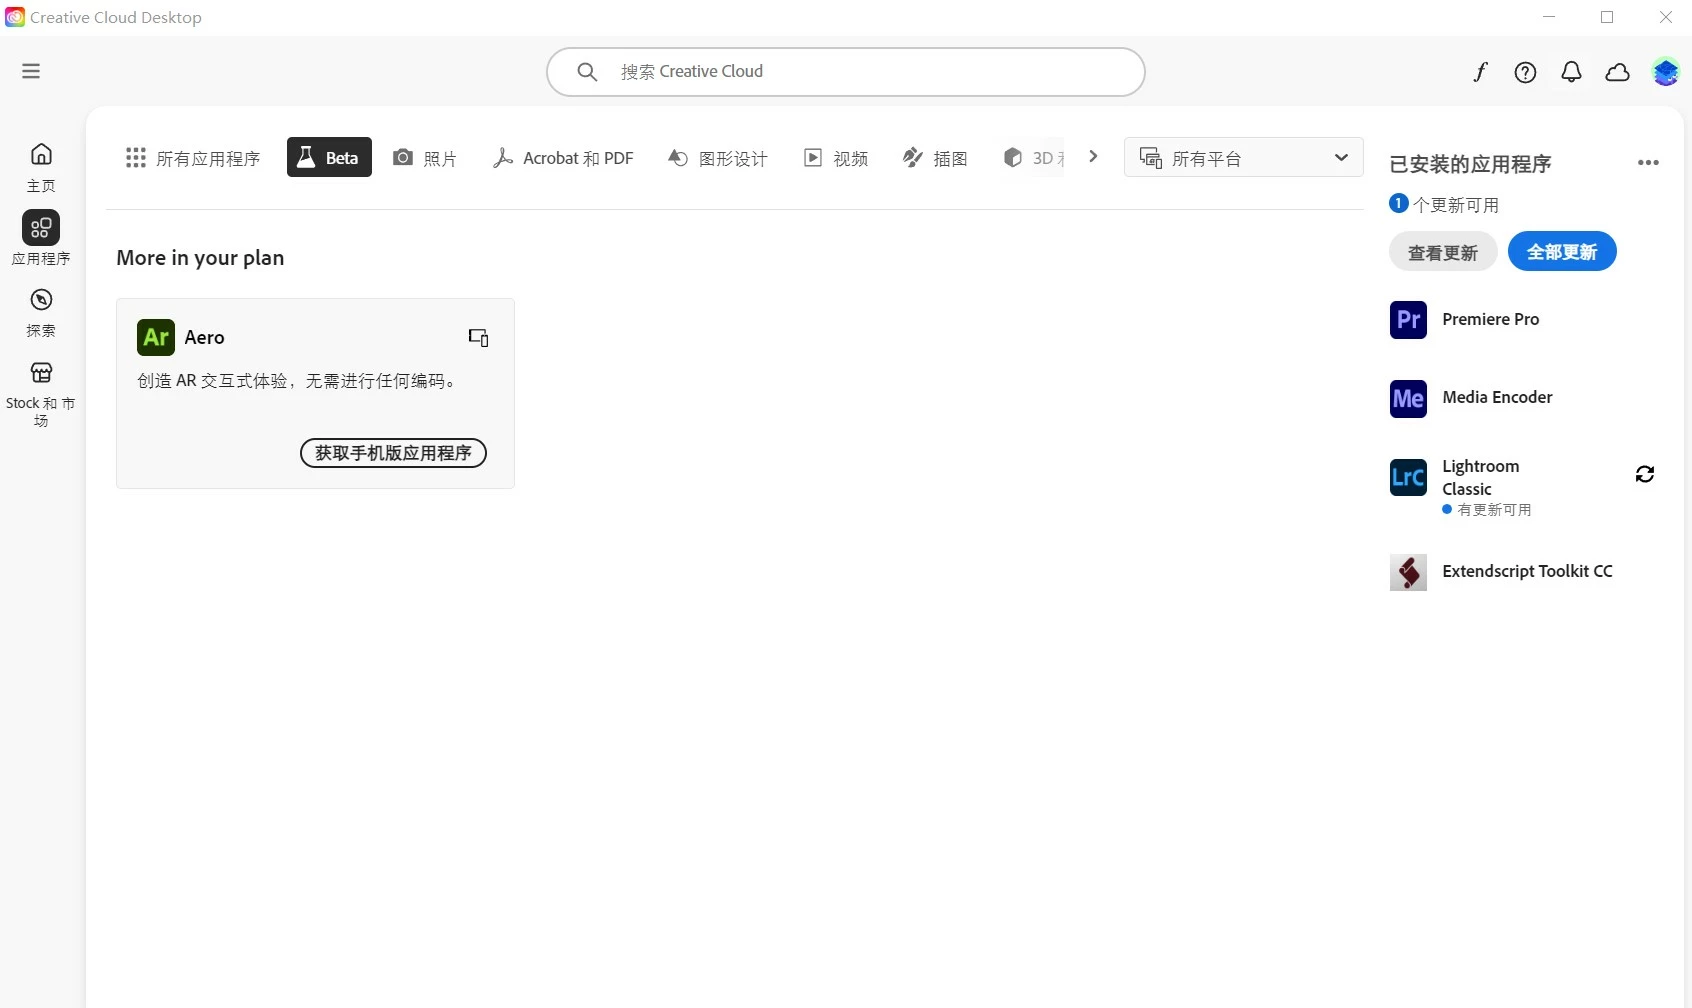Click Extendscript Toolkit CC name
The height and width of the screenshot is (1008, 1692).
pyautogui.click(x=1527, y=571)
